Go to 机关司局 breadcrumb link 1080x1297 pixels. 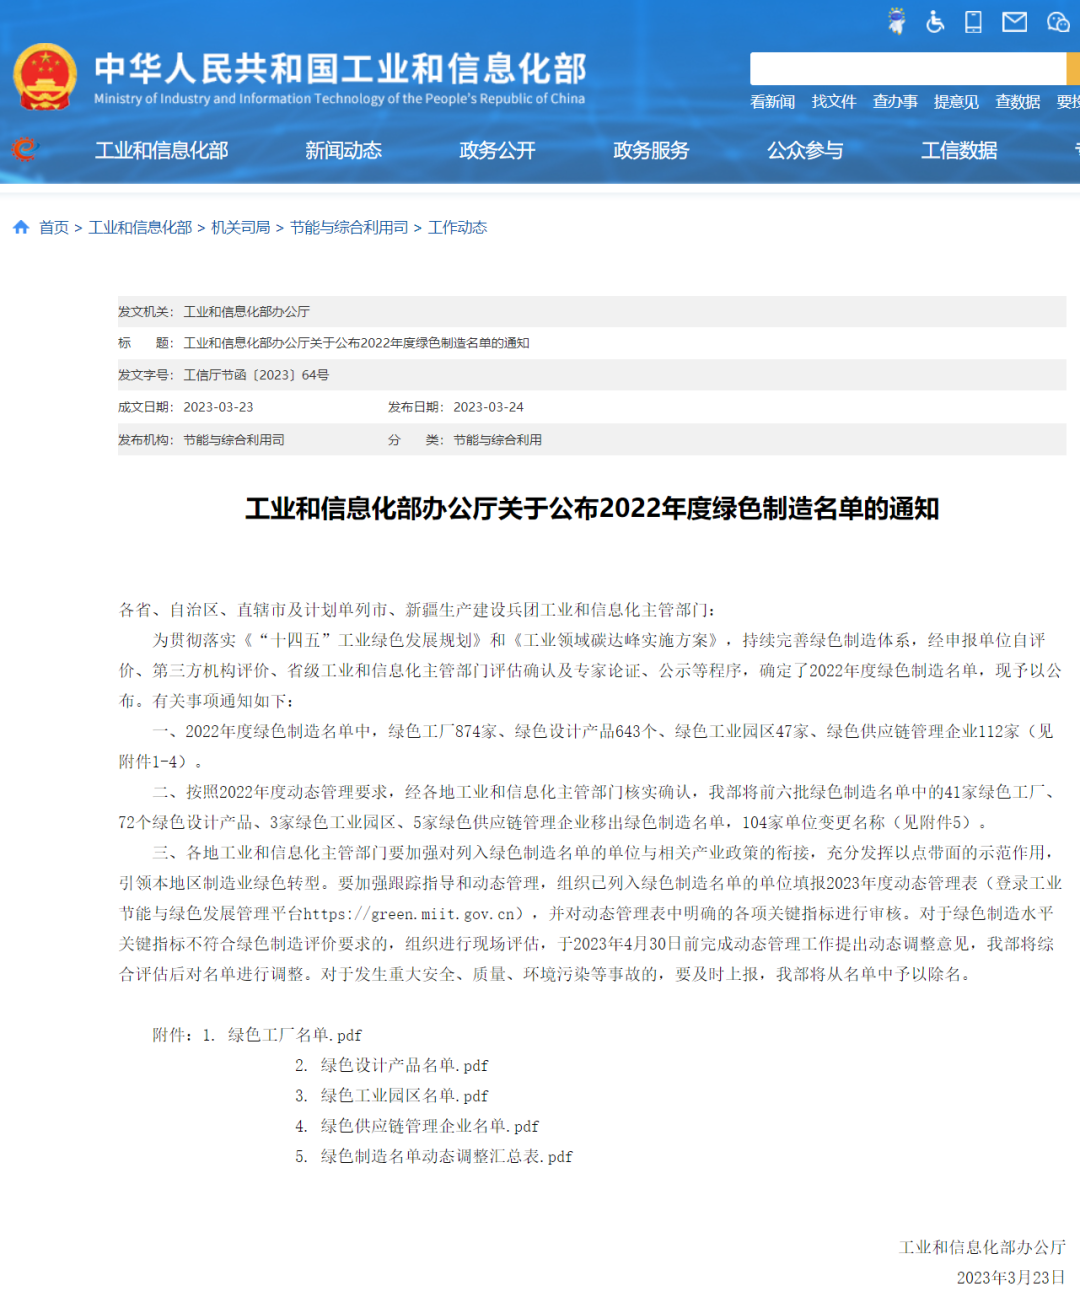[x=241, y=228]
